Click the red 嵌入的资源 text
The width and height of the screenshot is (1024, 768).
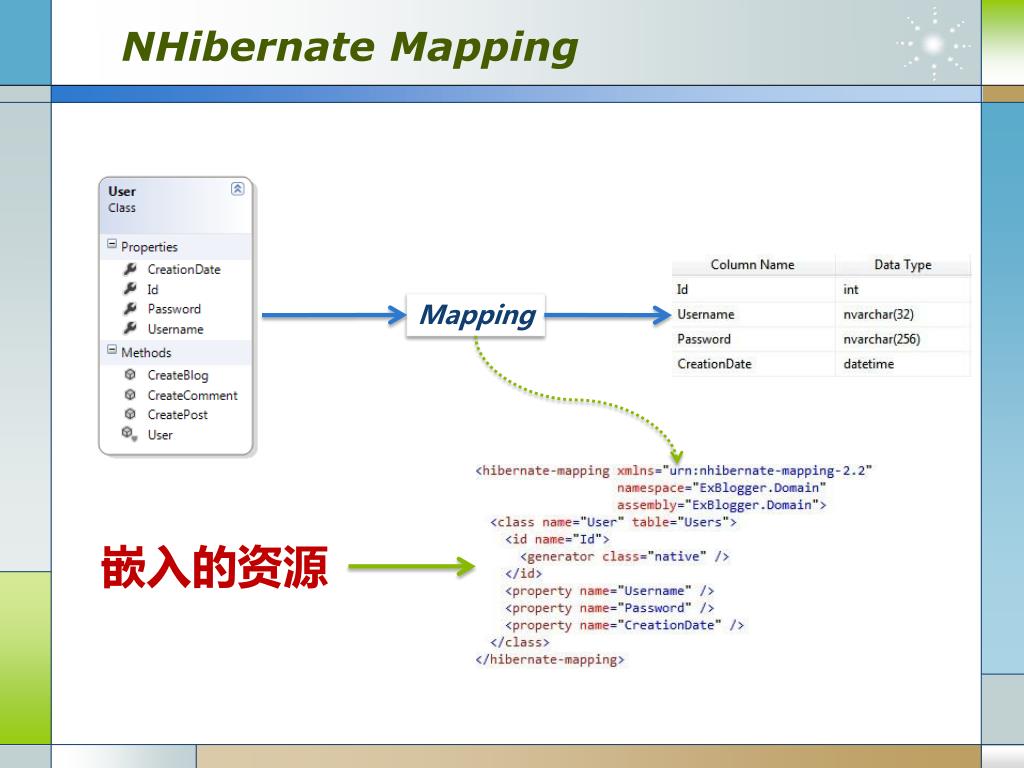214,568
